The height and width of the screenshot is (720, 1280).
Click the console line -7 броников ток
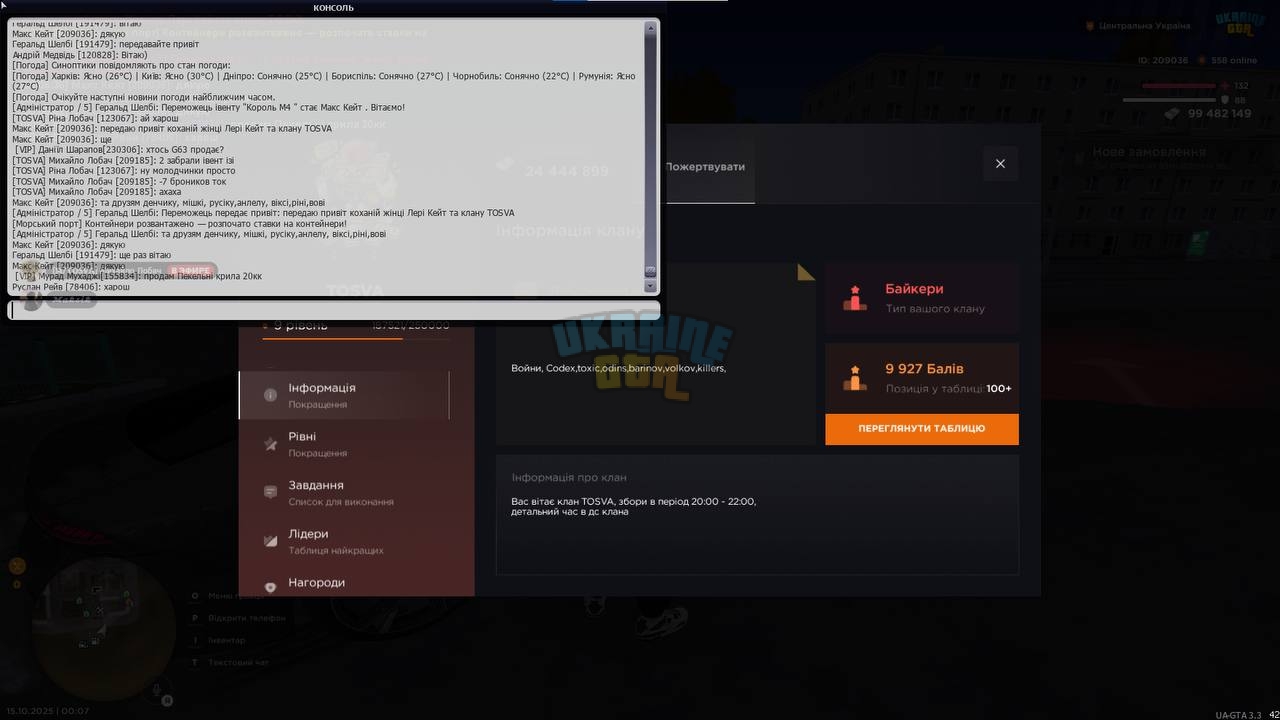[119, 182]
